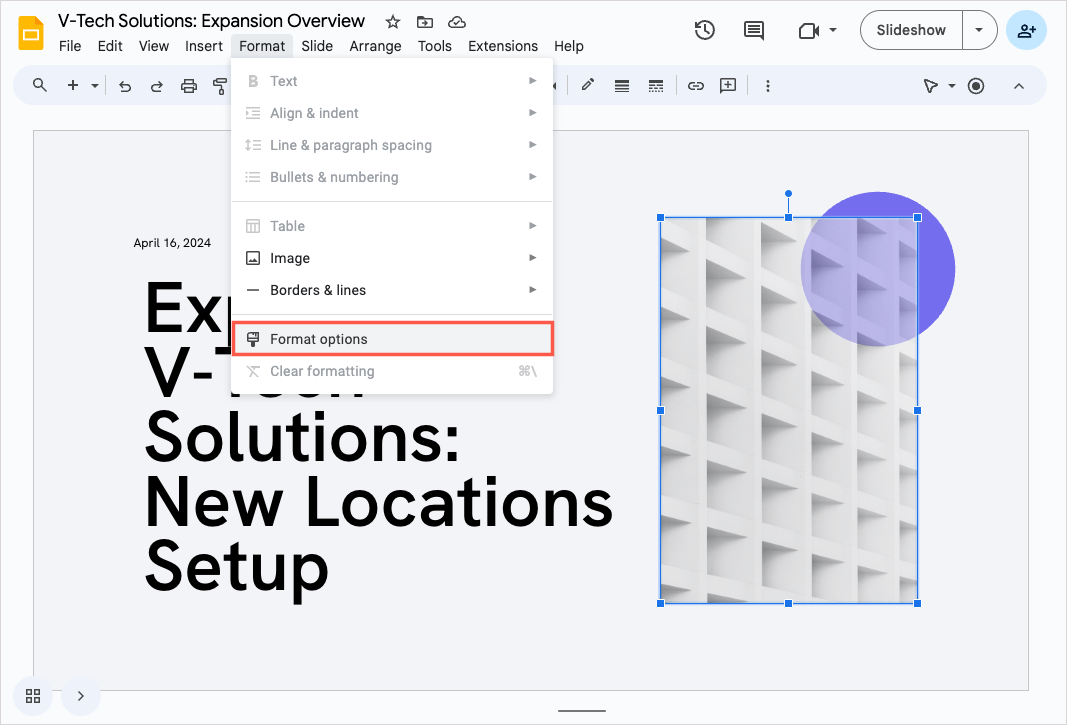Insert a link with chain icon
This screenshot has height=725, width=1067.
pos(695,86)
